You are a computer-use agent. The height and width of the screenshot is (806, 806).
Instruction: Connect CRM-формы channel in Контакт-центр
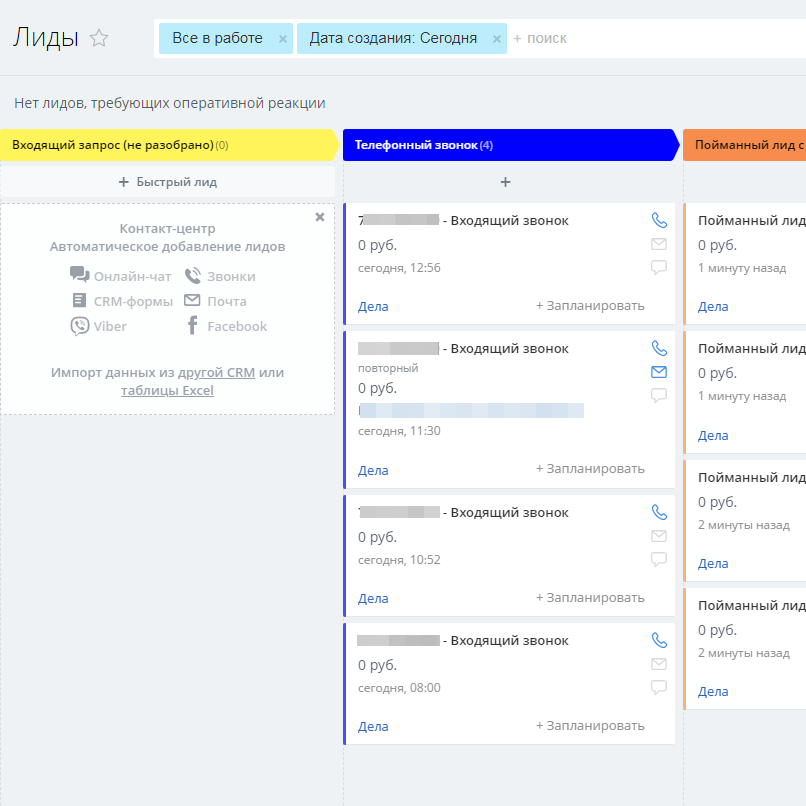pyautogui.click(x=122, y=301)
